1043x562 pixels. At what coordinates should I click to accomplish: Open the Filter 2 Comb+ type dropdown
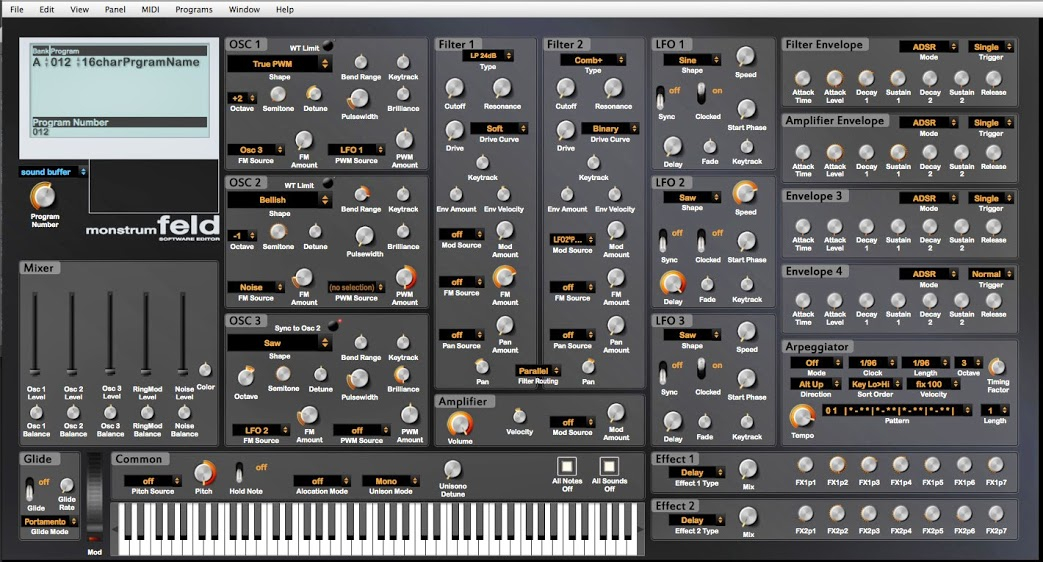coord(593,59)
